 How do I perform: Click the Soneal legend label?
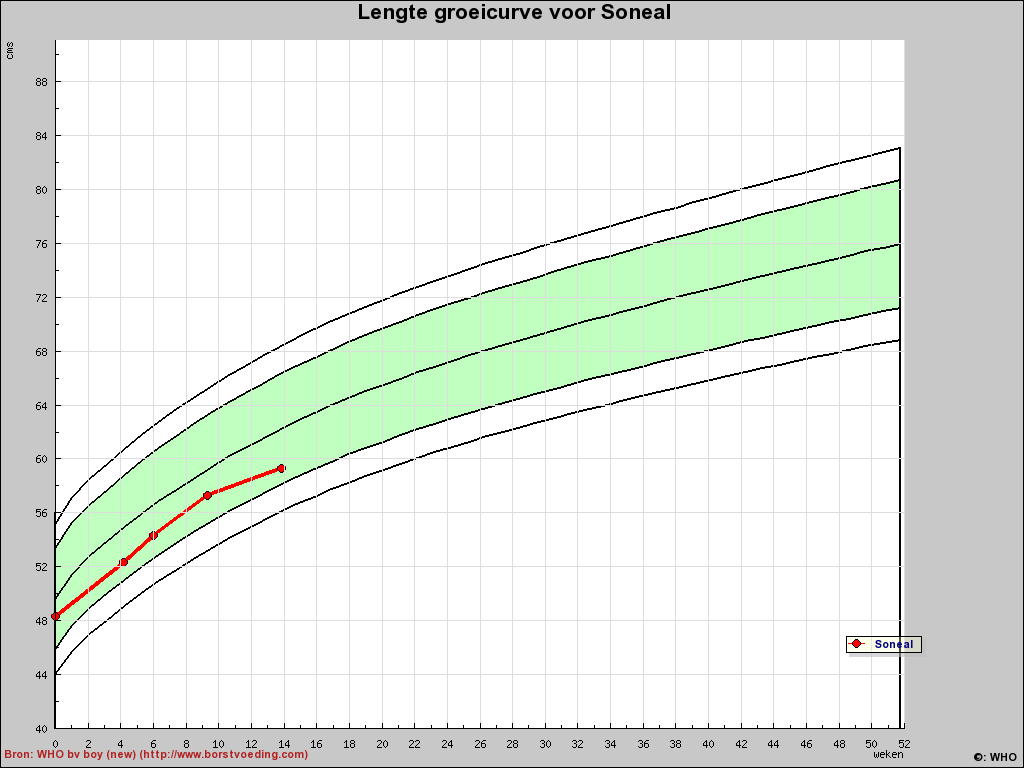click(893, 644)
